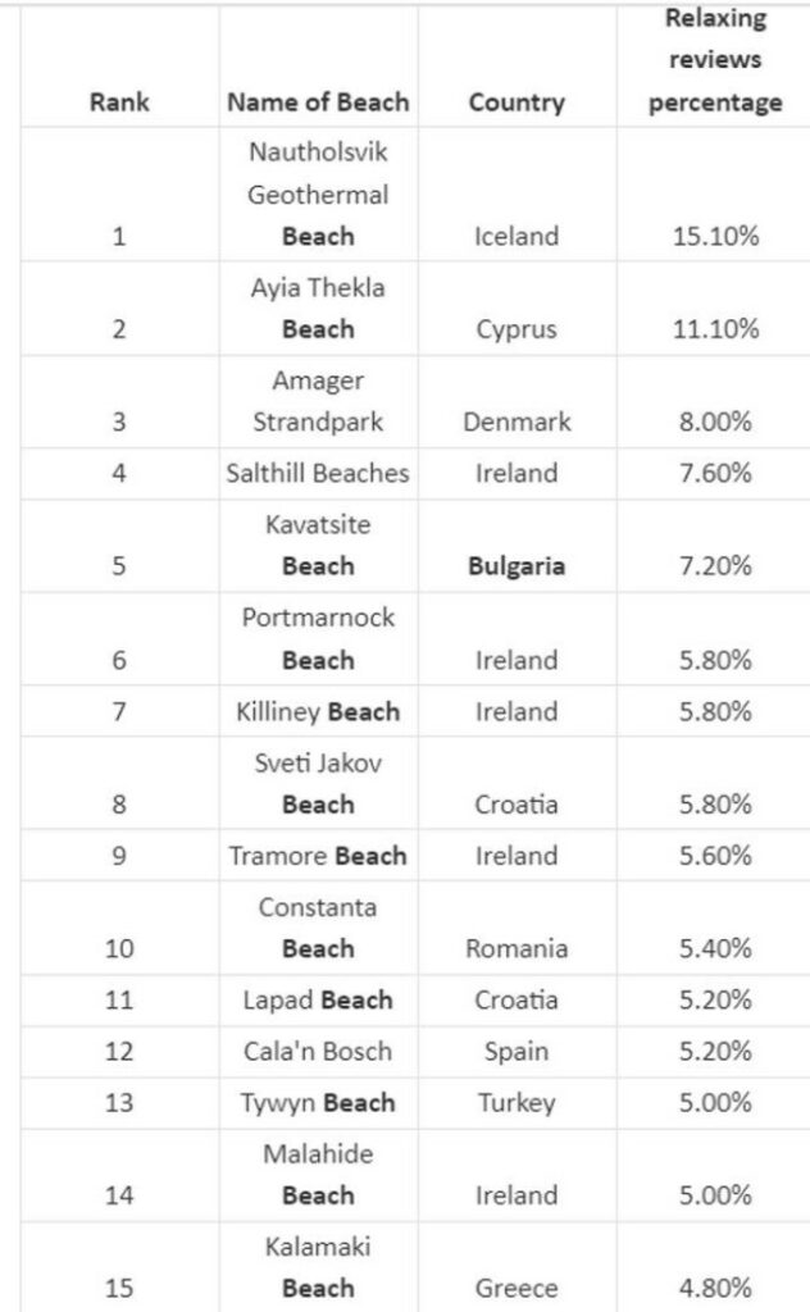Image resolution: width=810 pixels, height=1312 pixels.
Task: Select the Country column header
Action: 516,102
